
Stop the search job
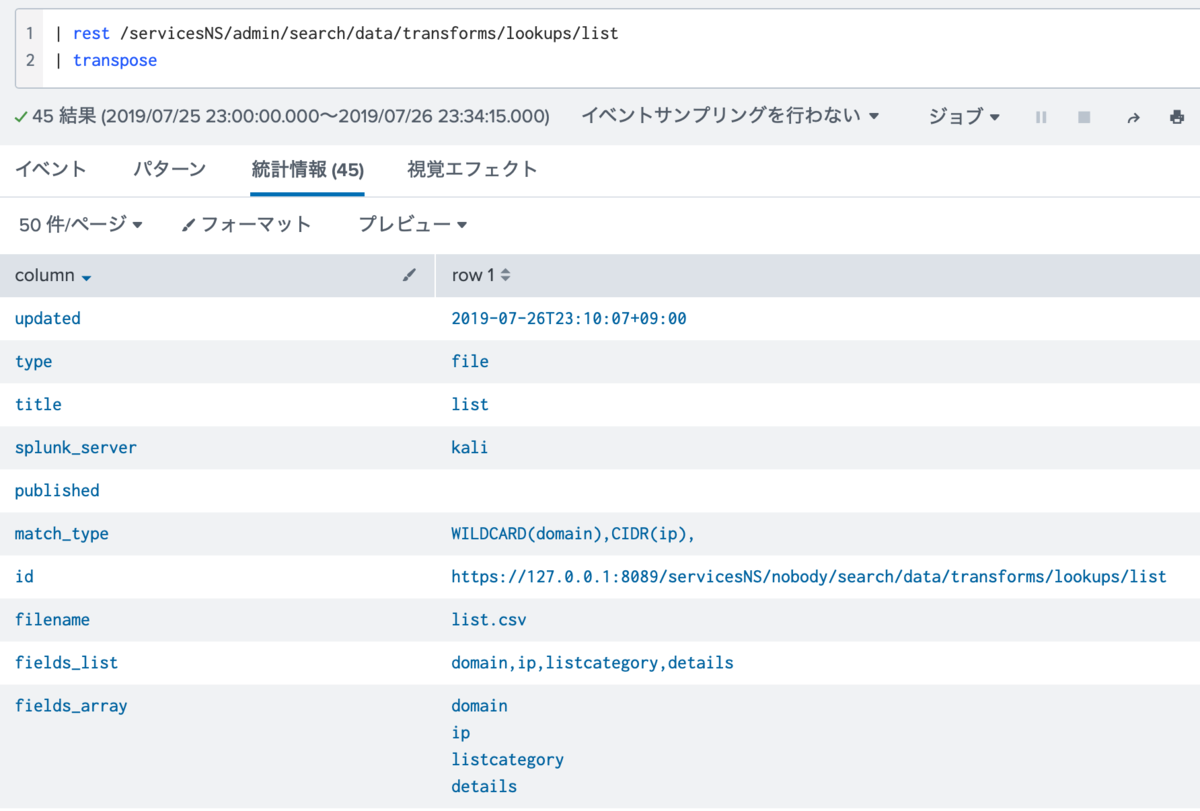pyautogui.click(x=1084, y=117)
